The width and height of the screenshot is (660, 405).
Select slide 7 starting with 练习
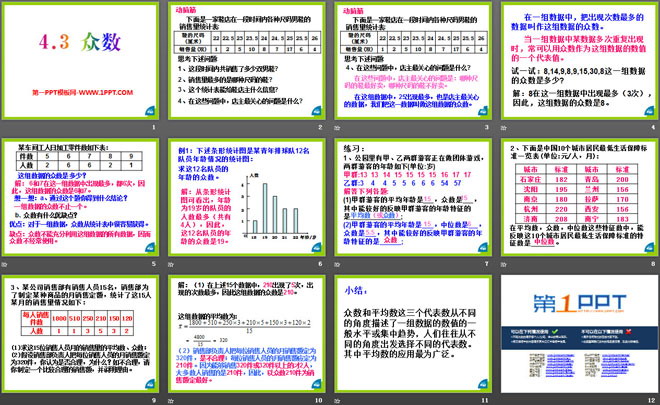click(413, 197)
